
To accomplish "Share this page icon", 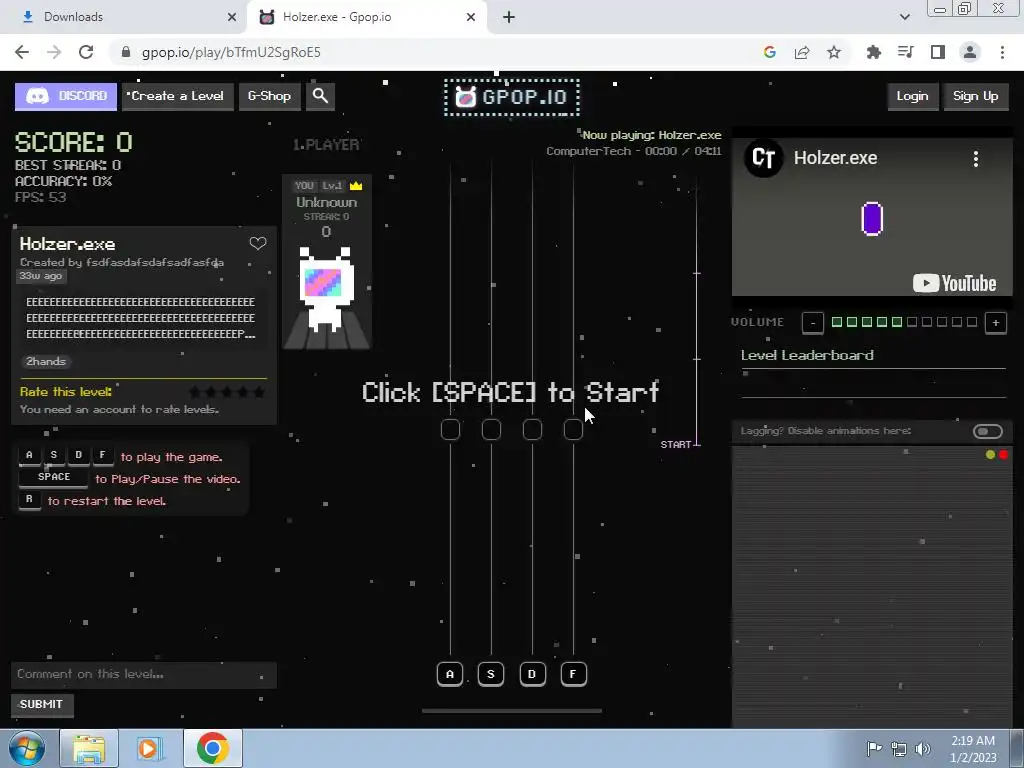I will click(x=802, y=52).
